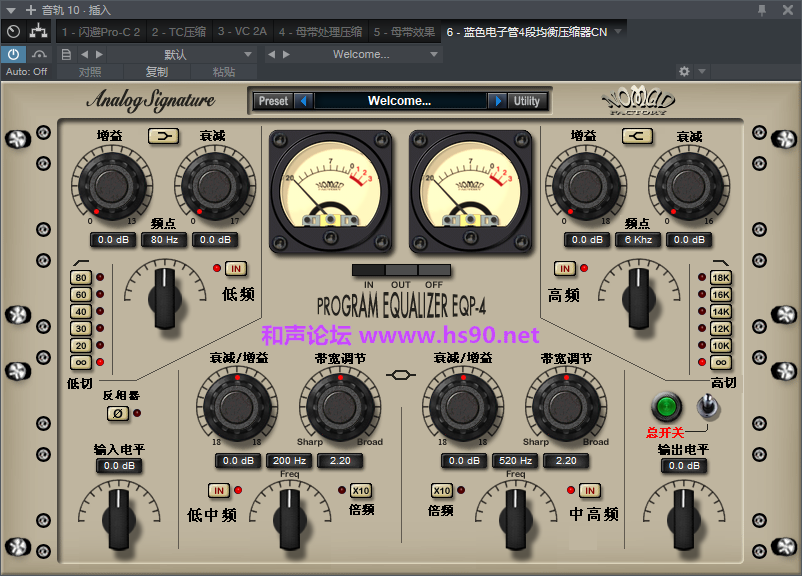Pin the plugin window
Screen dimensions: 802x576
click(762, 10)
